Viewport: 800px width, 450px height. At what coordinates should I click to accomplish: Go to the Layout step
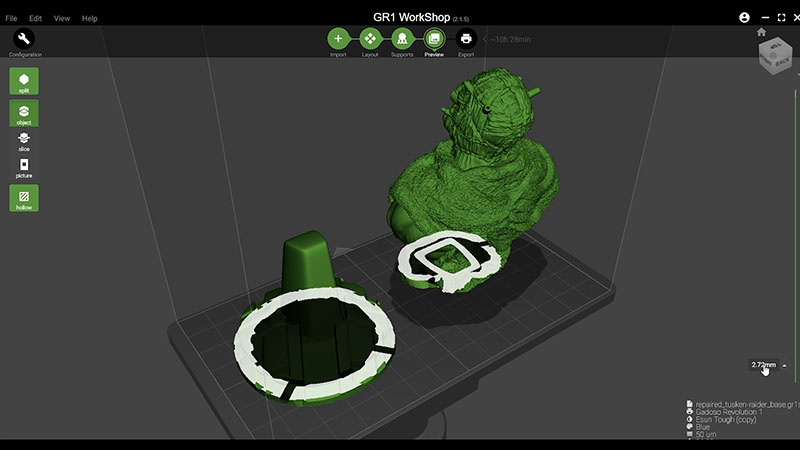tap(370, 39)
